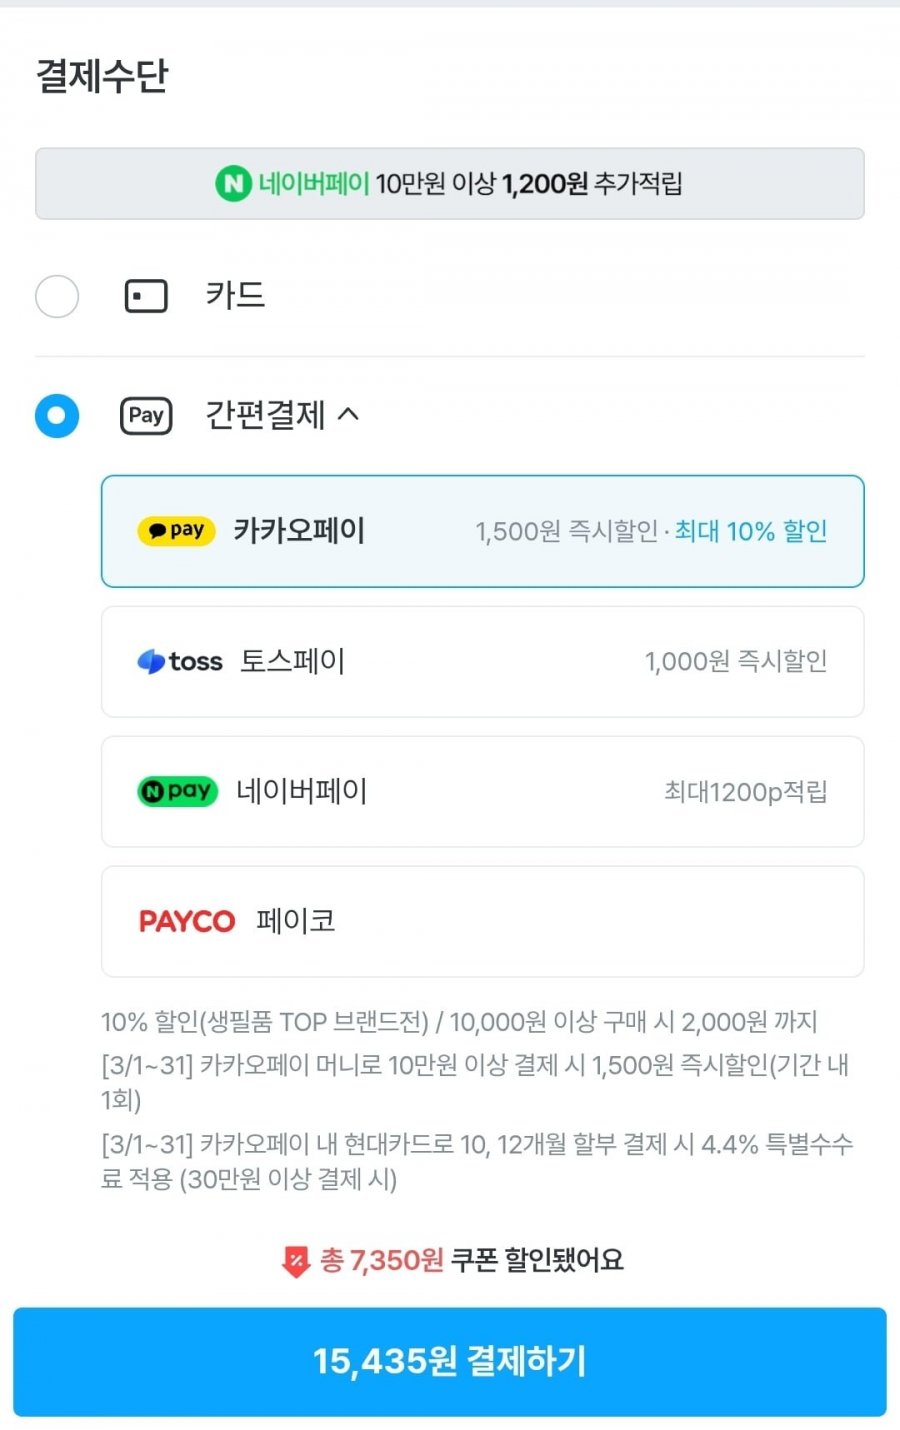
Task: Click the red PAYCO logo
Action: pos(187,922)
